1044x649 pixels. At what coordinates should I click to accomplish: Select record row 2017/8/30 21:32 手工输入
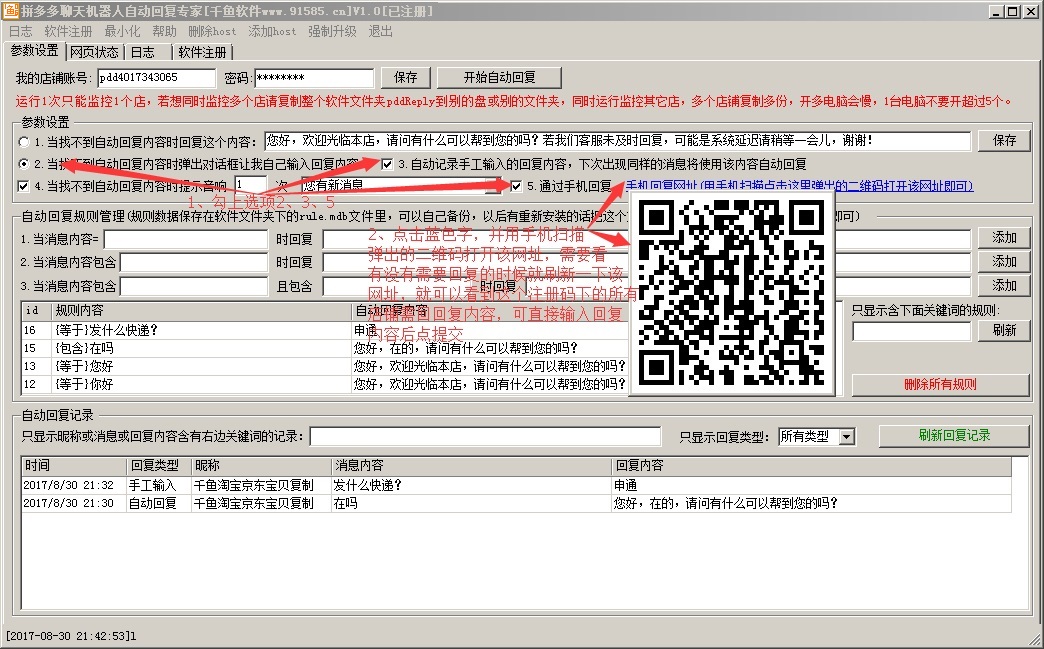pos(516,485)
